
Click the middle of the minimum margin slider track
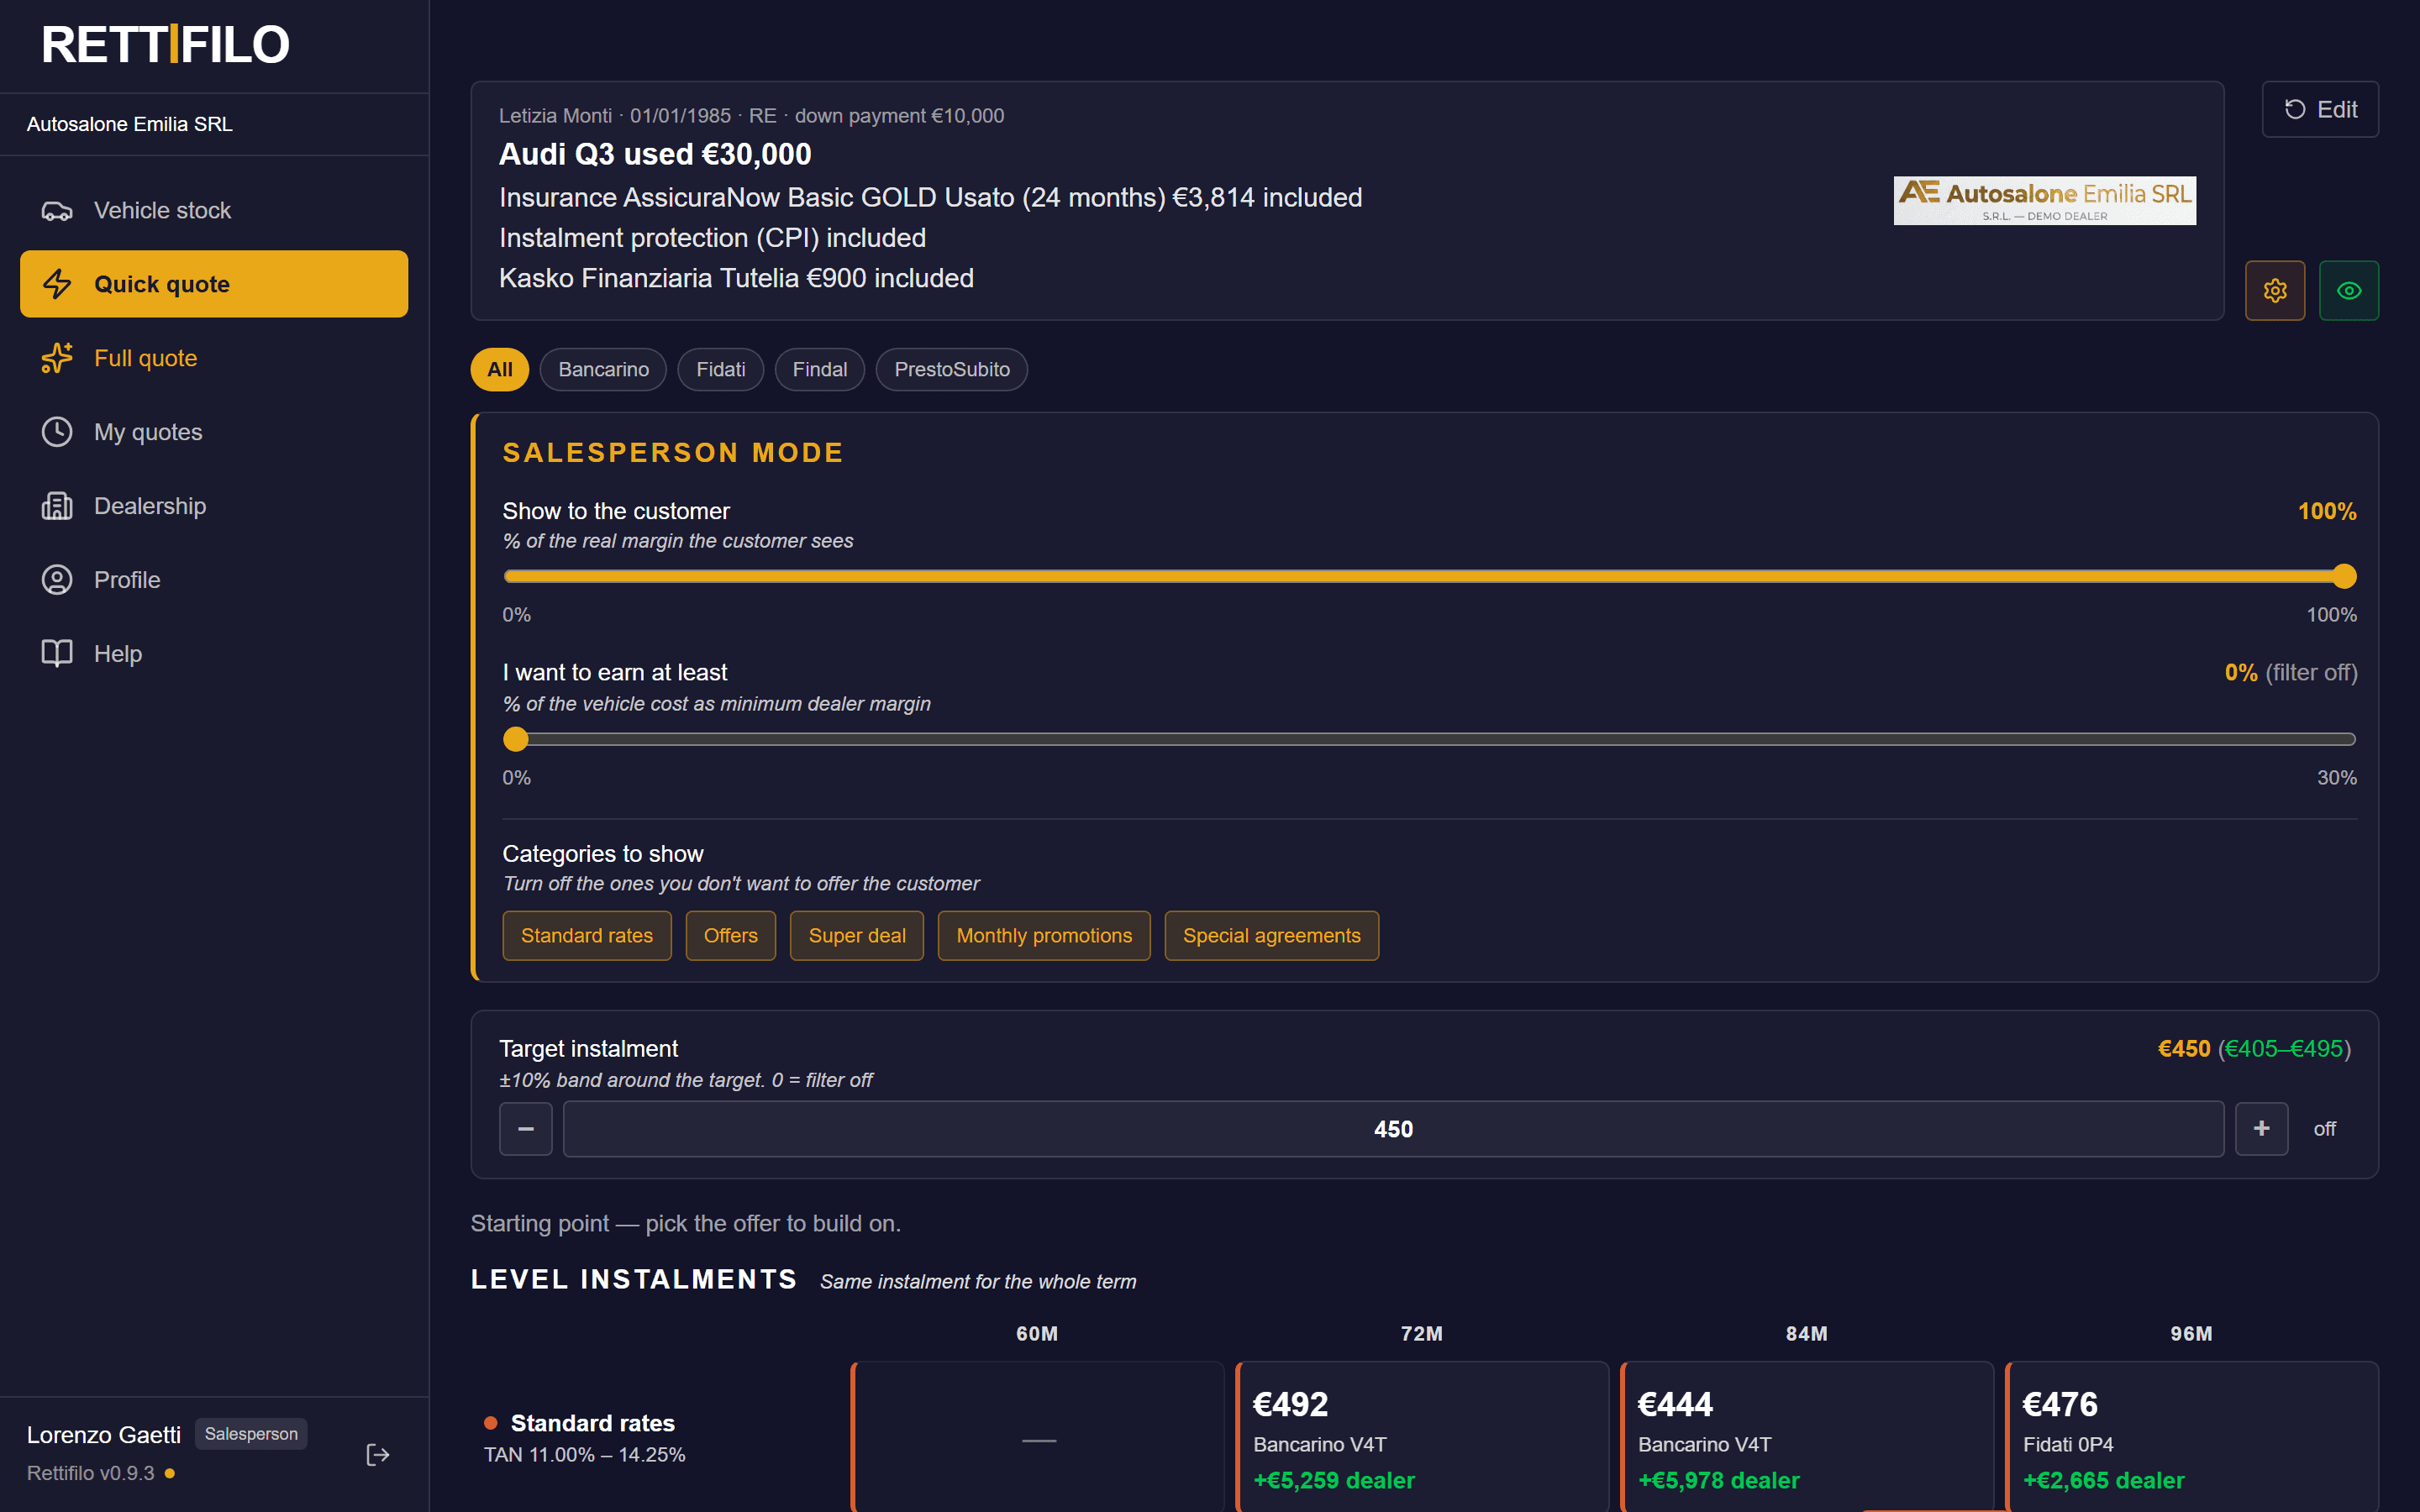(1430, 740)
